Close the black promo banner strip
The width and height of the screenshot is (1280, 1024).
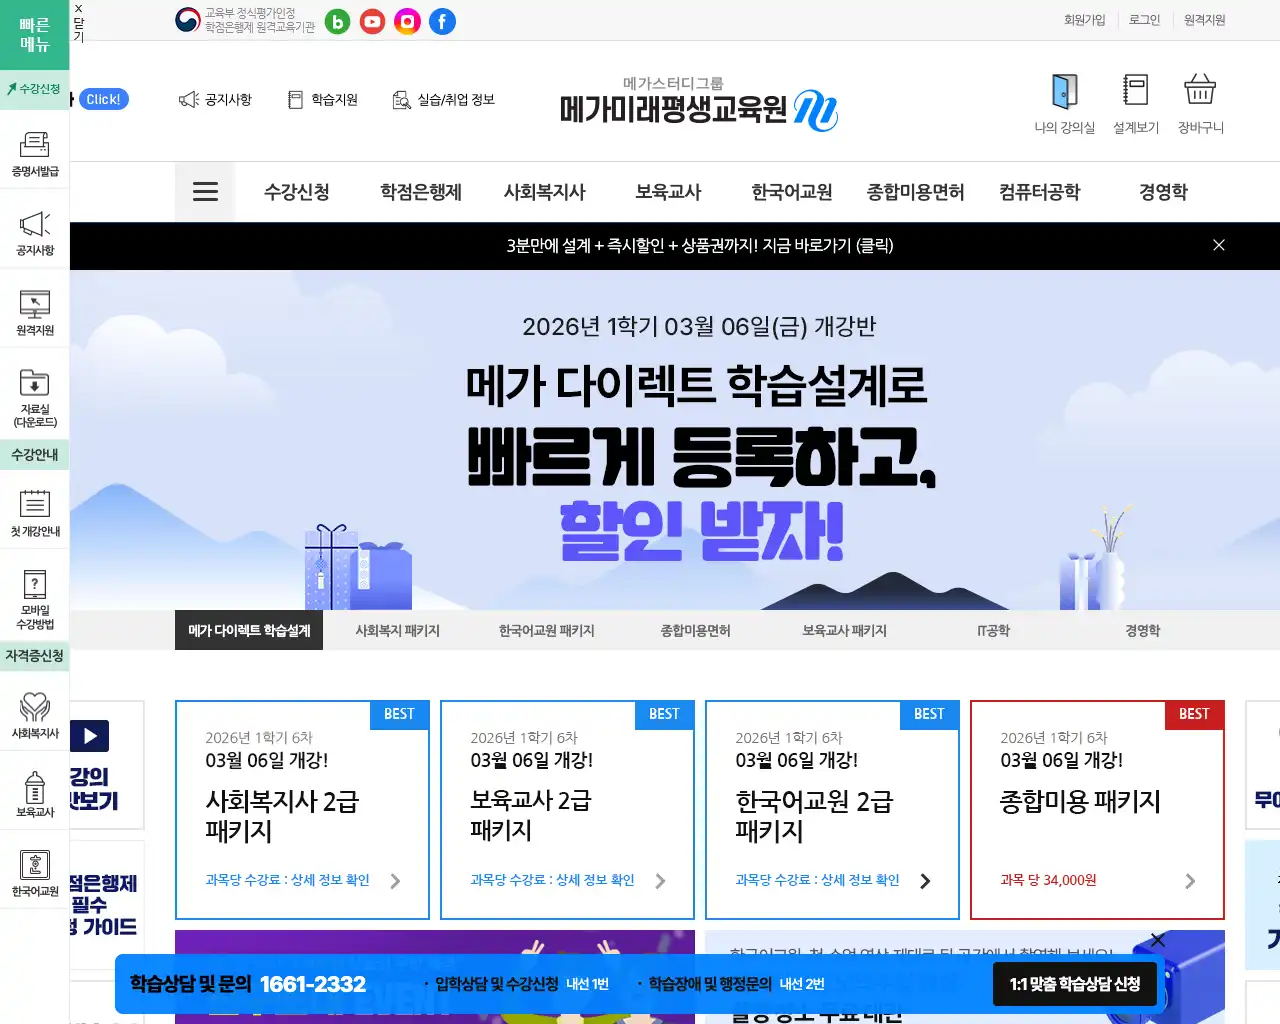coord(1219,245)
